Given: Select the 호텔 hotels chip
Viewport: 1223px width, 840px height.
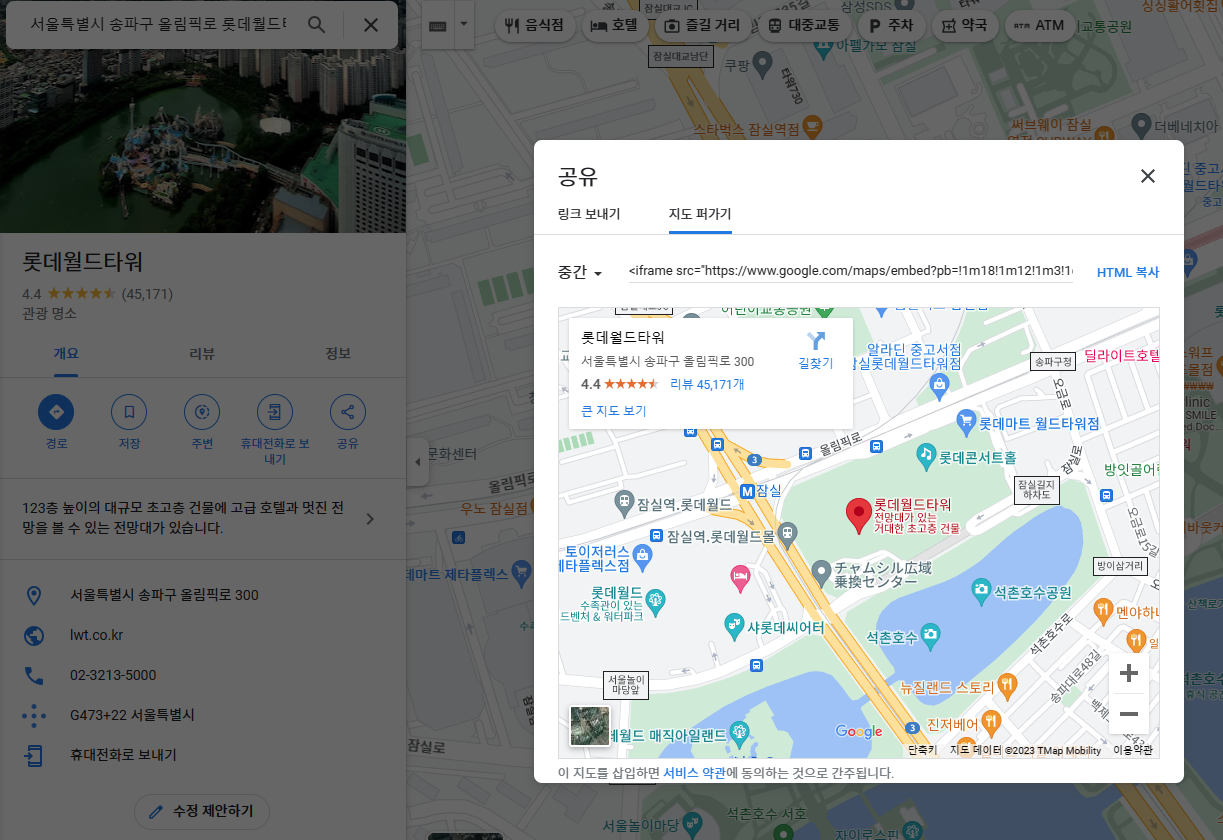Looking at the screenshot, I should 614,26.
